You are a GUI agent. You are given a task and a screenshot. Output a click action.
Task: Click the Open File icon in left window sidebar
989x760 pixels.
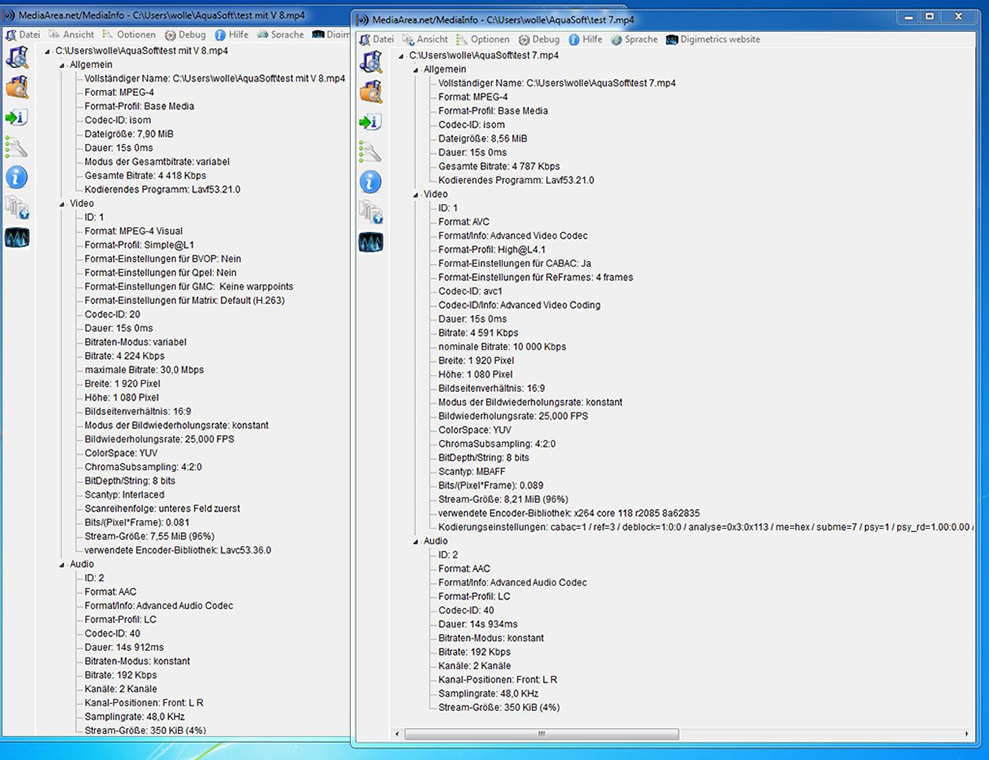point(17,57)
